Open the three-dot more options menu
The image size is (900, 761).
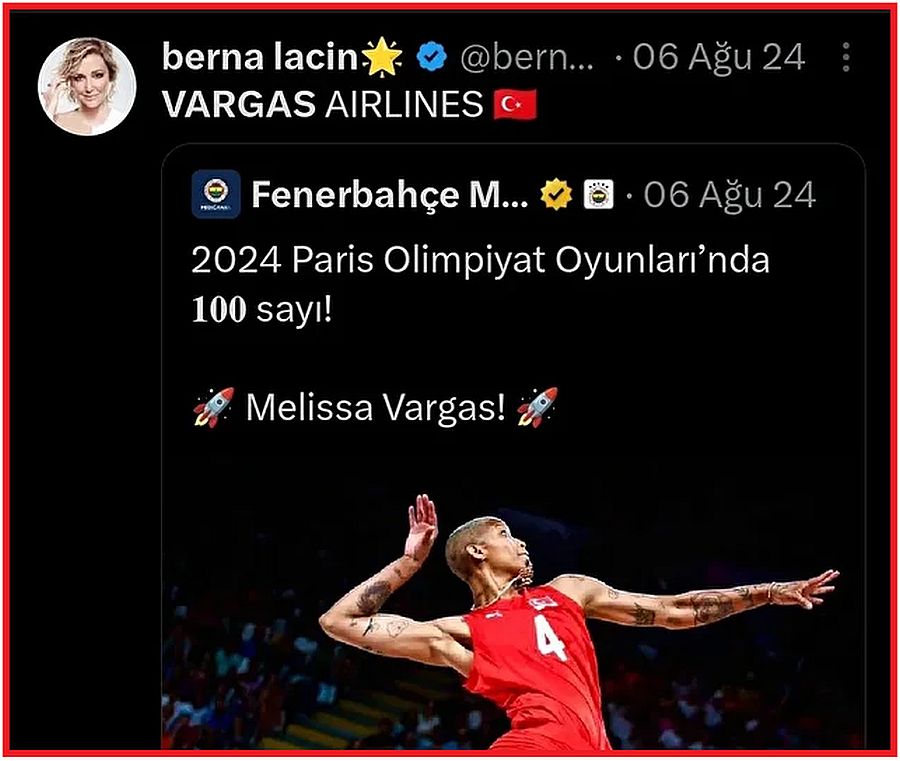point(845,57)
